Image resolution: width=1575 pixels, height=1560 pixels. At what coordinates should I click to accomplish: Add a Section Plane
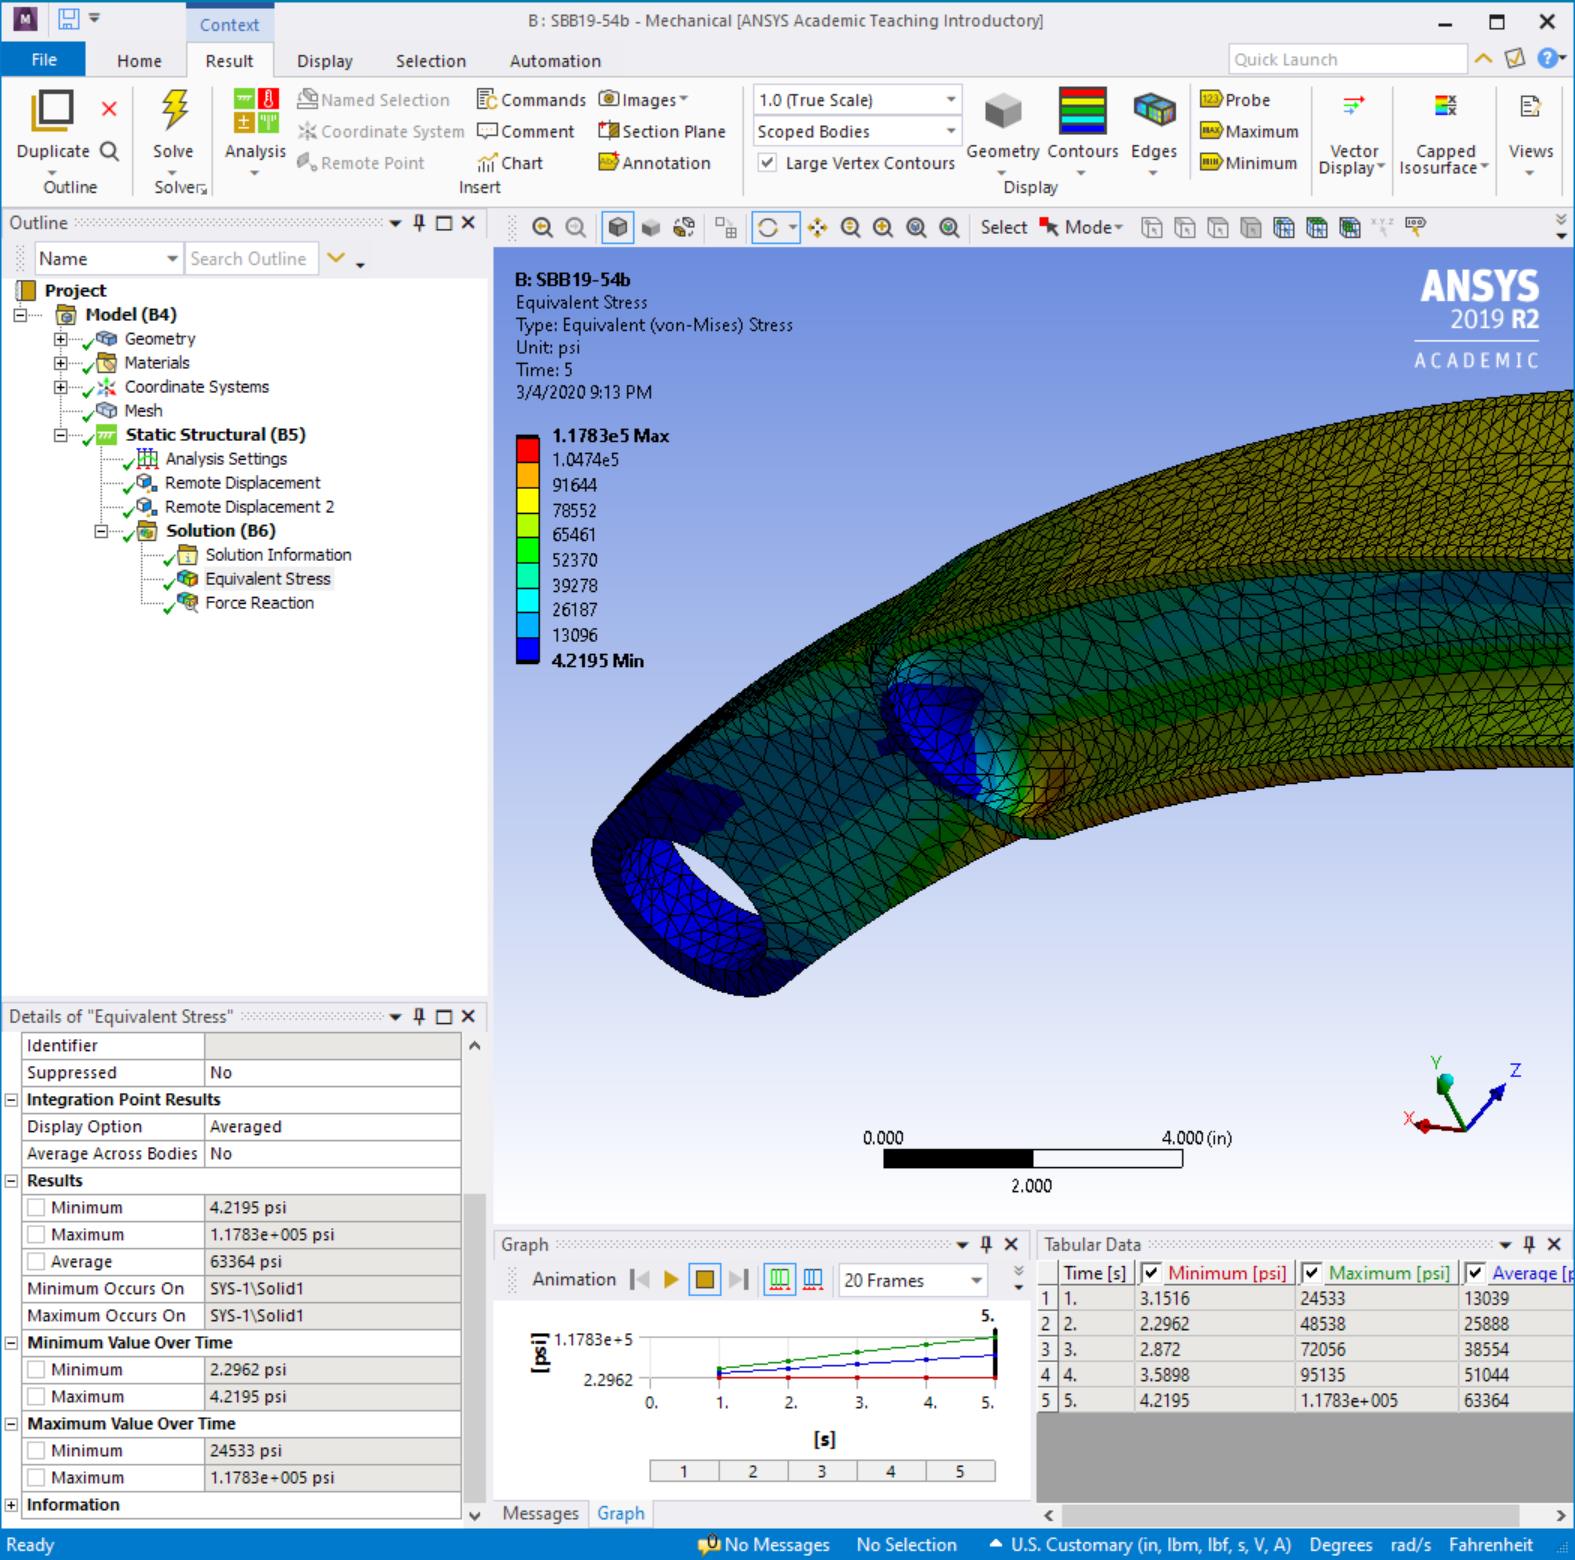point(662,131)
